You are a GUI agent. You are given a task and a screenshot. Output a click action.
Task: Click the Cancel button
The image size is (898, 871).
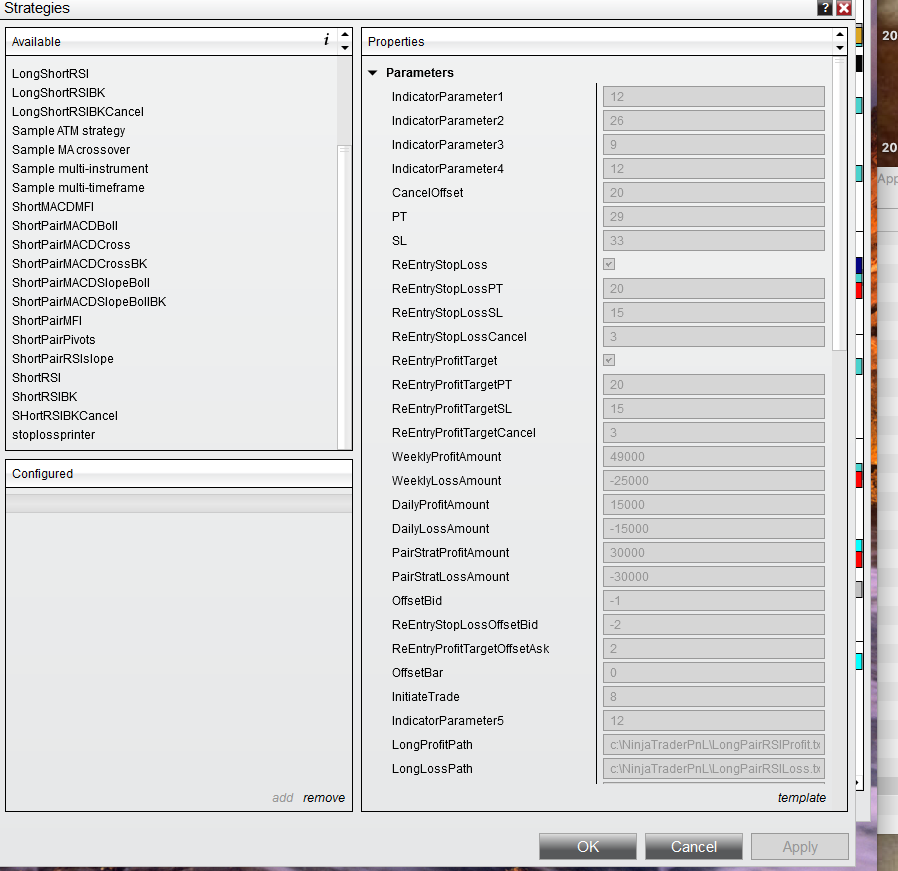coord(694,846)
